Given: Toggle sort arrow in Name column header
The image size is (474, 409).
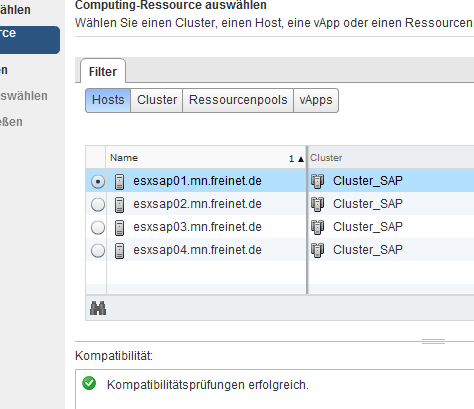Looking at the screenshot, I should [301, 159].
